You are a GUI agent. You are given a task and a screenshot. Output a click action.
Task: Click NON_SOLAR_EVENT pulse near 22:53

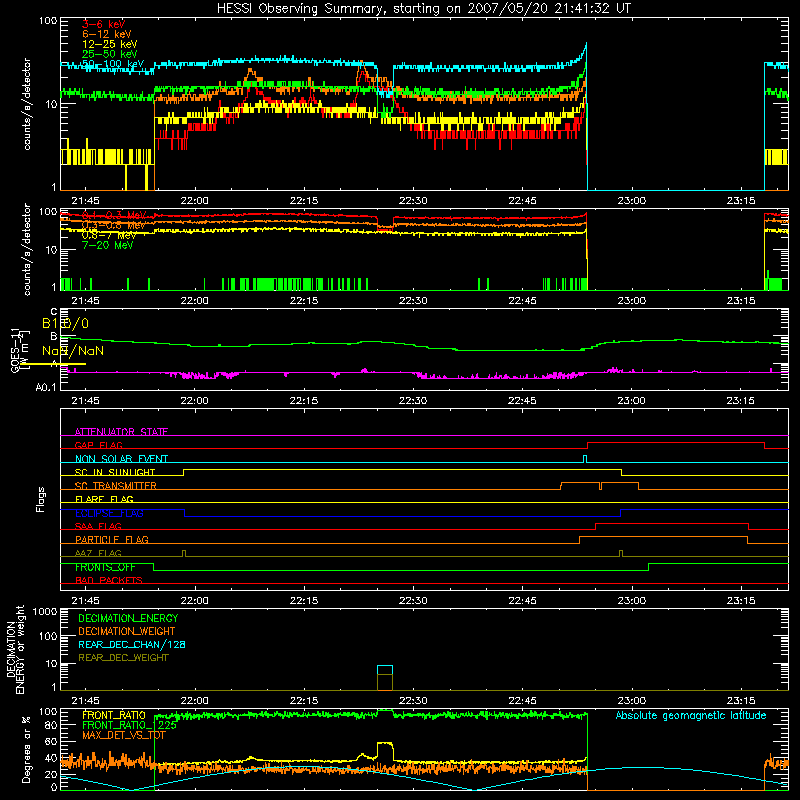[585, 459]
